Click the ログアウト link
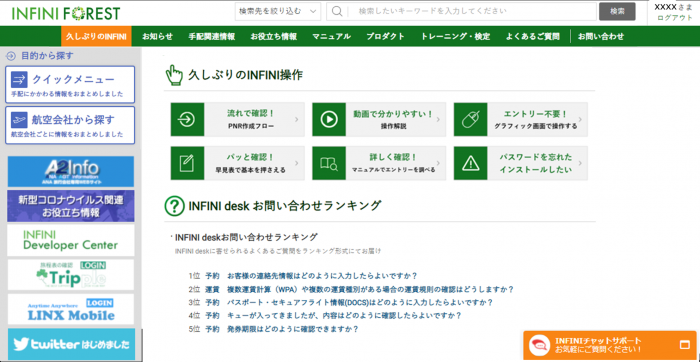This screenshot has width=700, height=362. tap(675, 18)
